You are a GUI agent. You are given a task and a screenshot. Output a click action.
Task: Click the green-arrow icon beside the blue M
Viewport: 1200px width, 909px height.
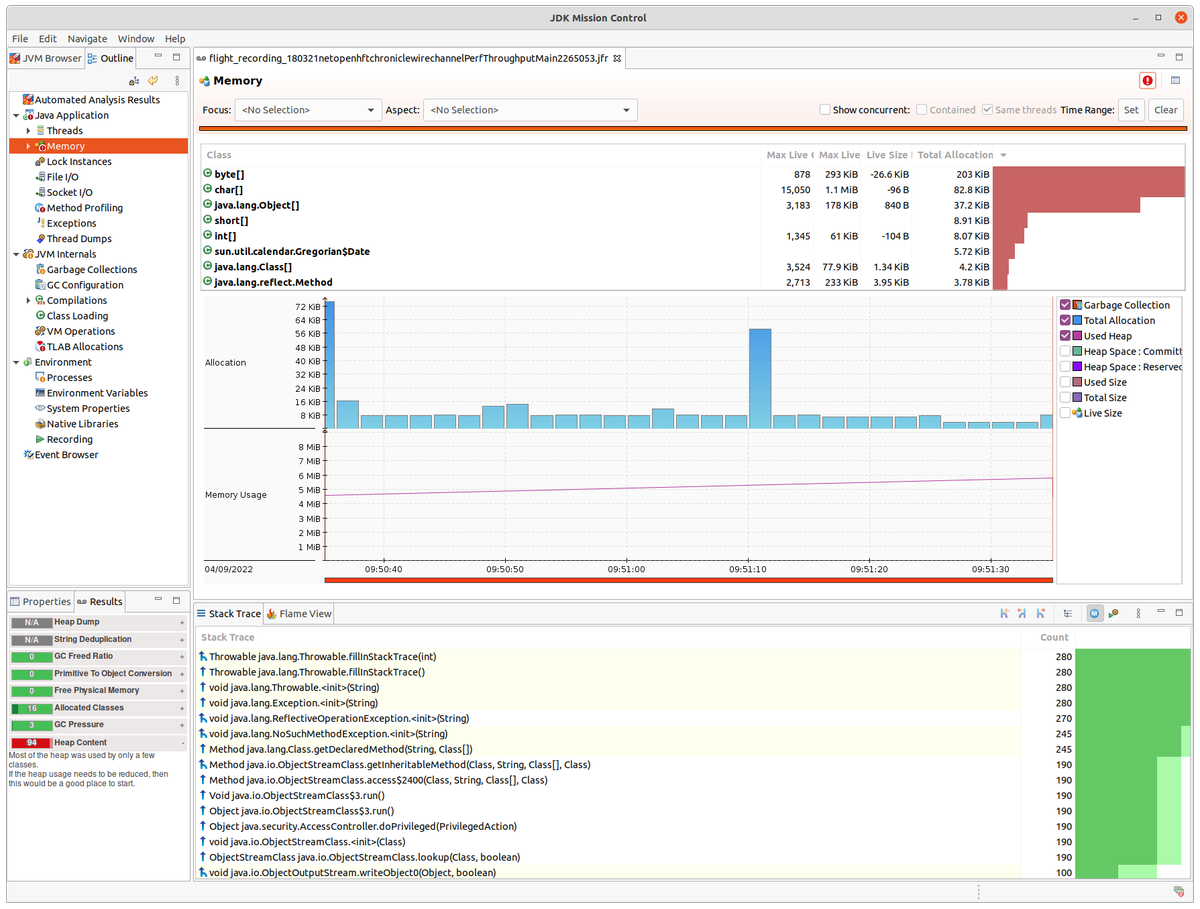click(1113, 613)
